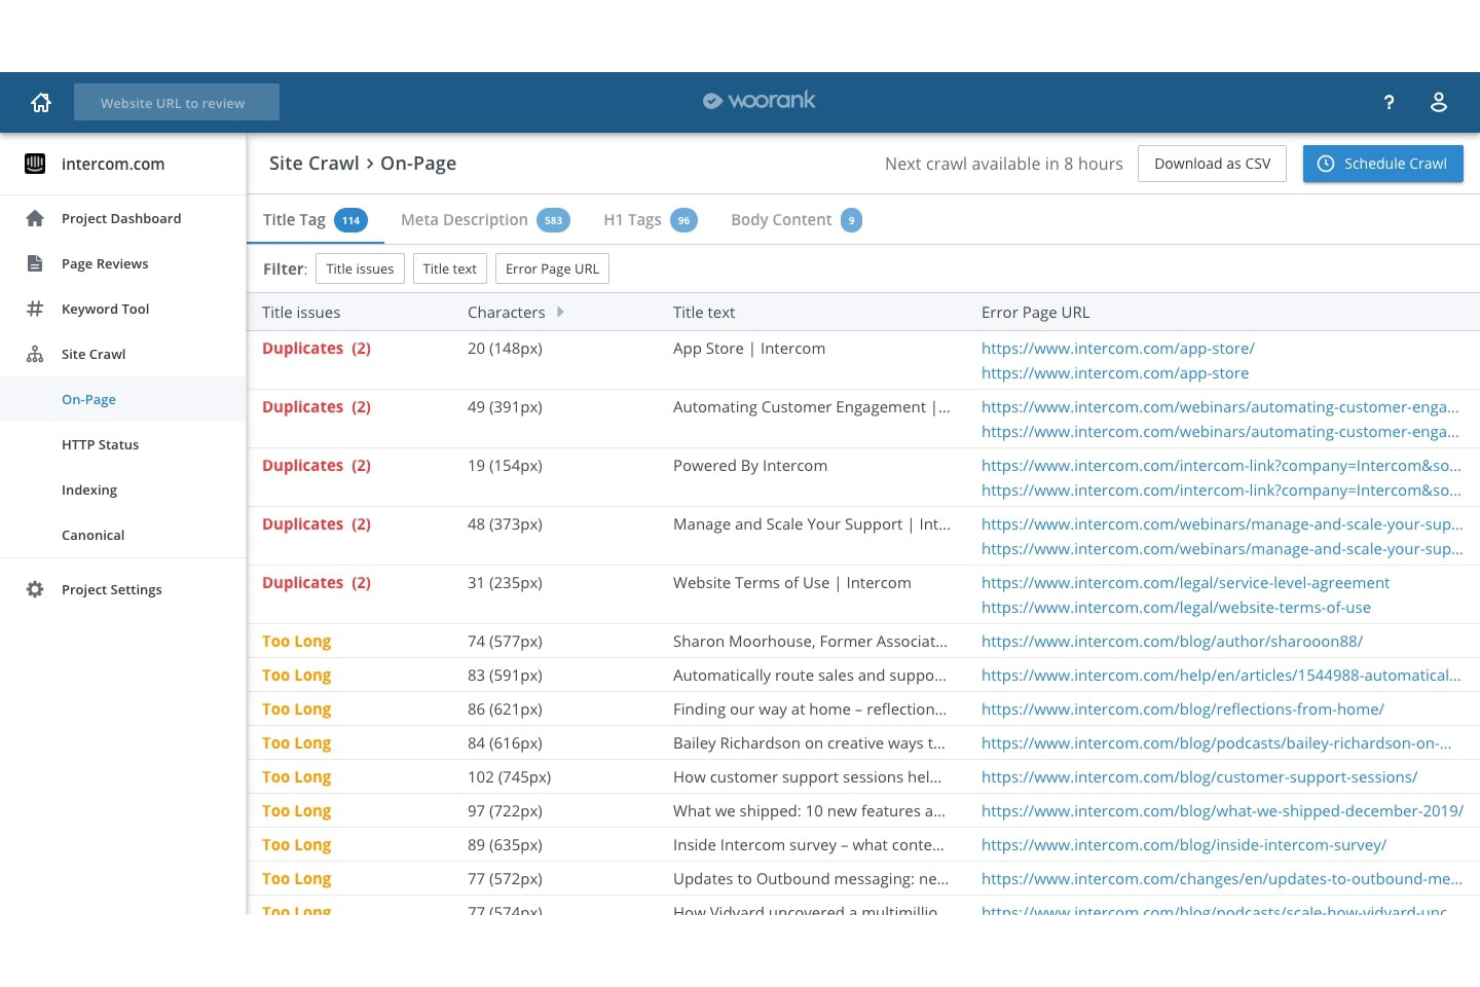Open the app-store/ URL with trailing slash
The image size is (1480, 987).
click(1118, 349)
